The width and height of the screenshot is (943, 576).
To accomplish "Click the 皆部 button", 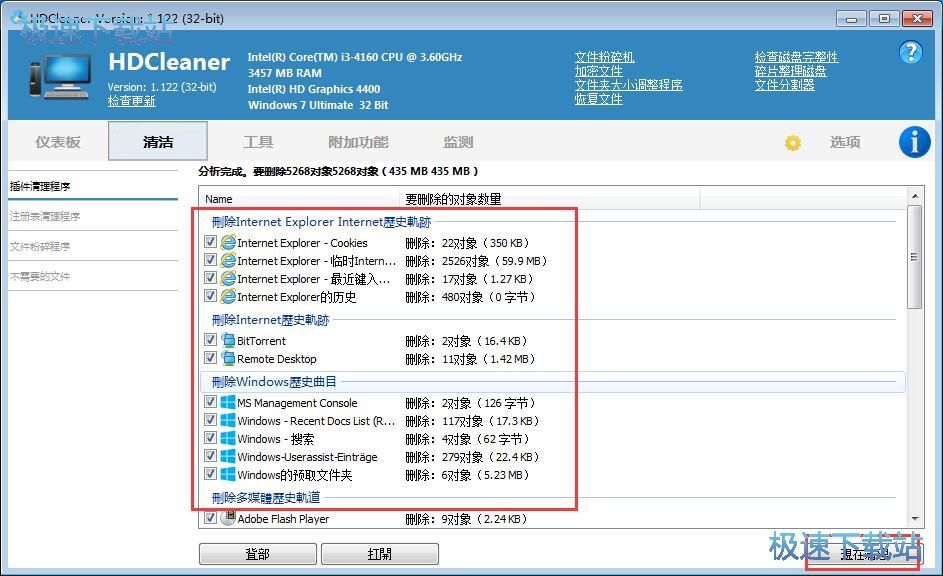I will [x=257, y=554].
